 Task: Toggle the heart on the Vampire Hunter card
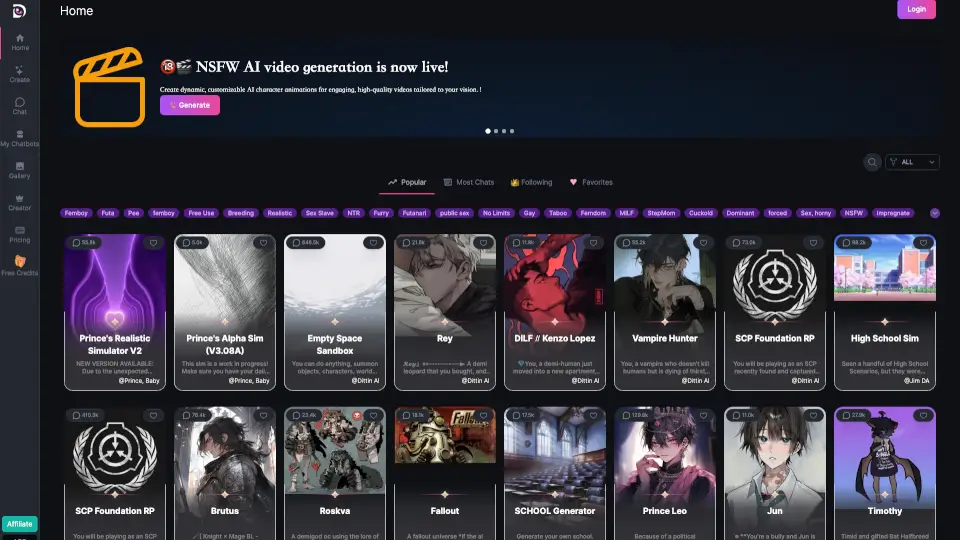click(x=703, y=243)
